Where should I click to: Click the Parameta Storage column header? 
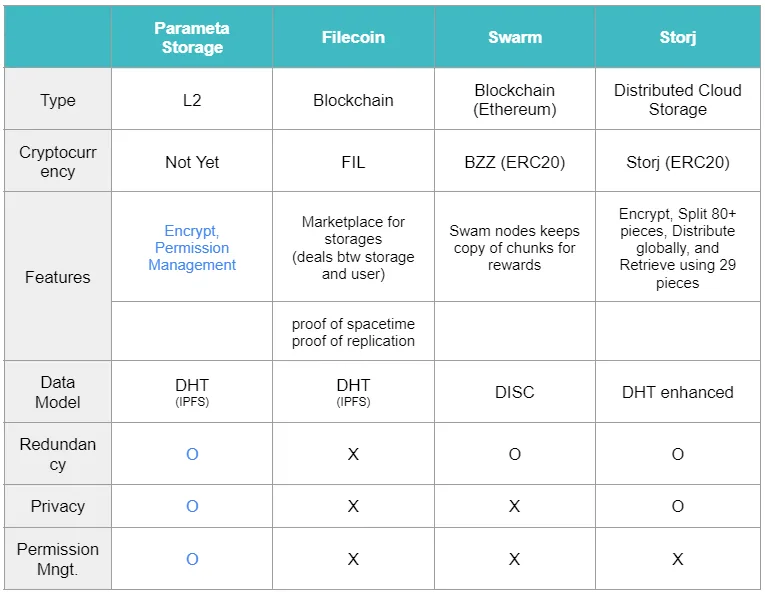click(x=192, y=38)
